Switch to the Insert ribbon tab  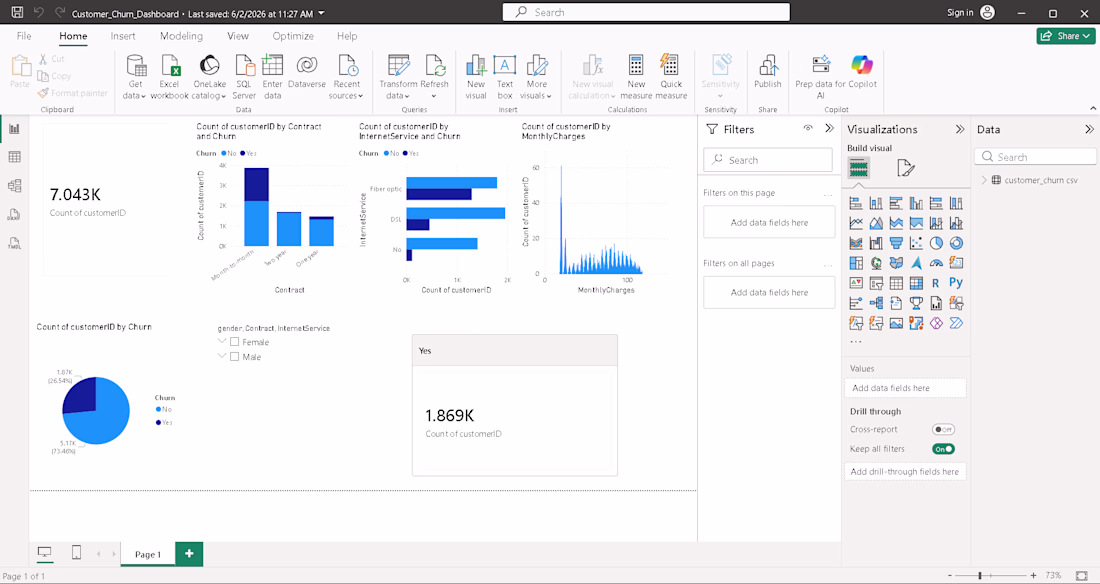pyautogui.click(x=123, y=36)
